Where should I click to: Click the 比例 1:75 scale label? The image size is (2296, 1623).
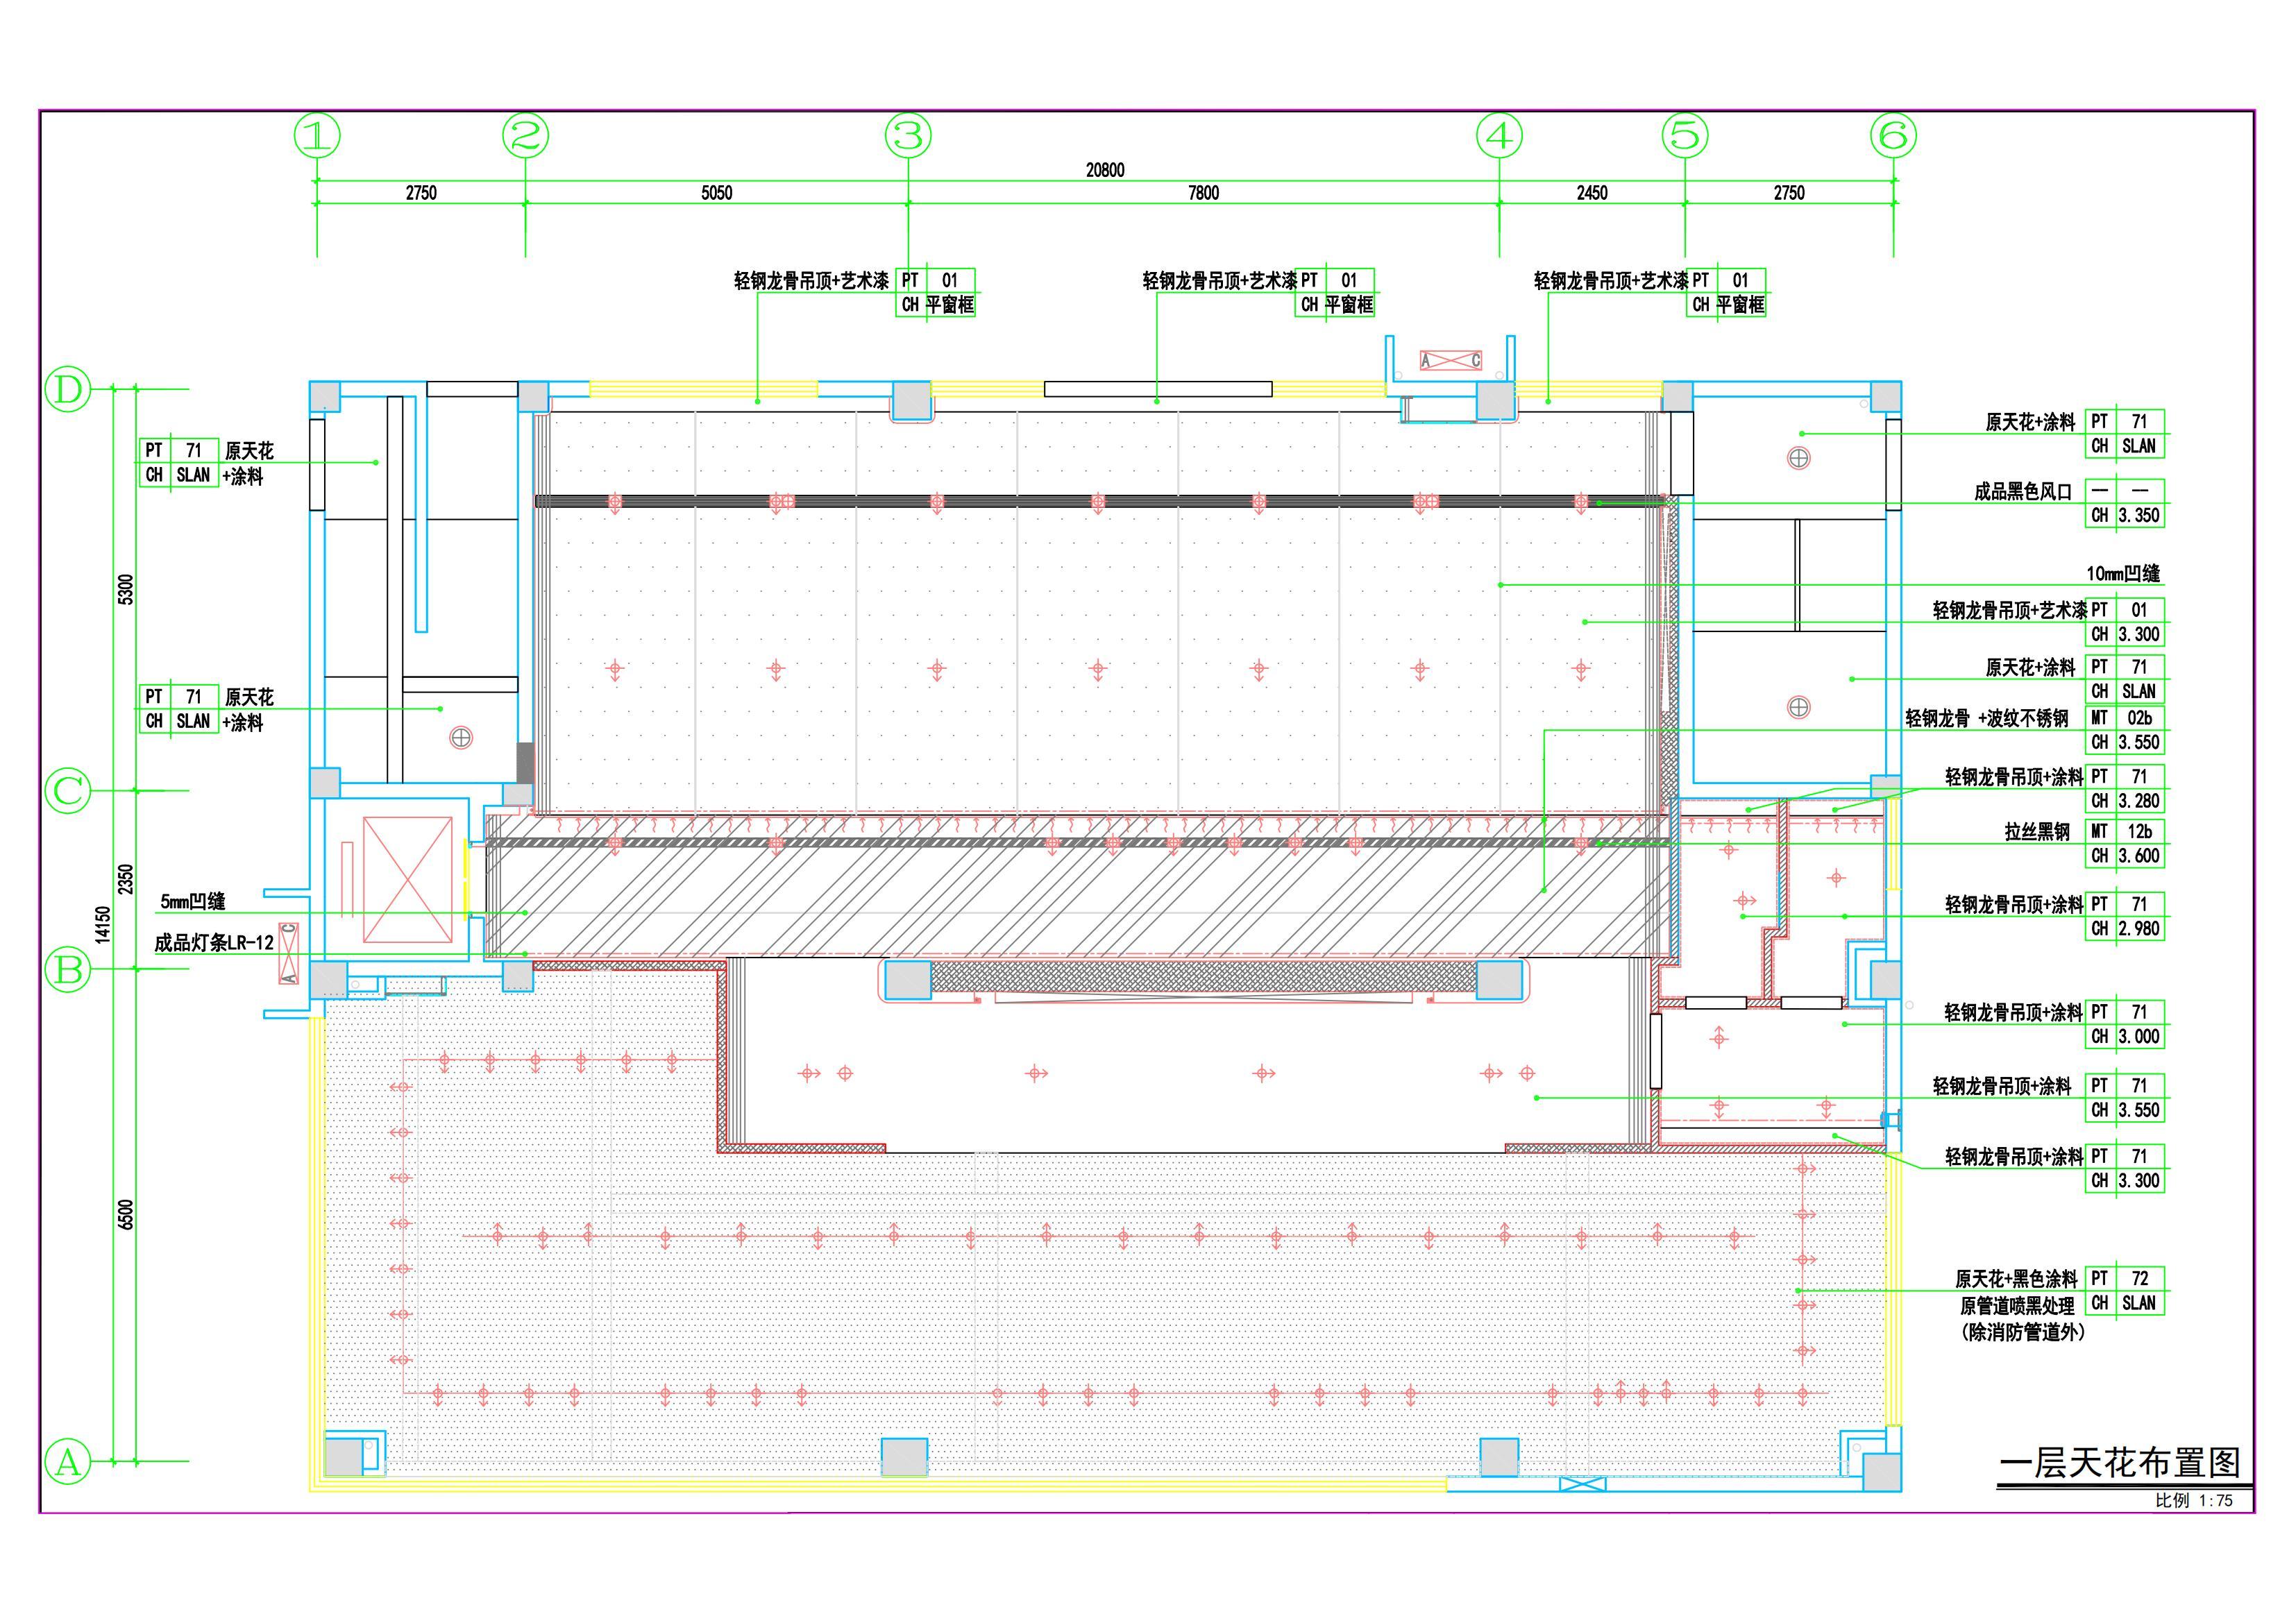pos(2194,1501)
